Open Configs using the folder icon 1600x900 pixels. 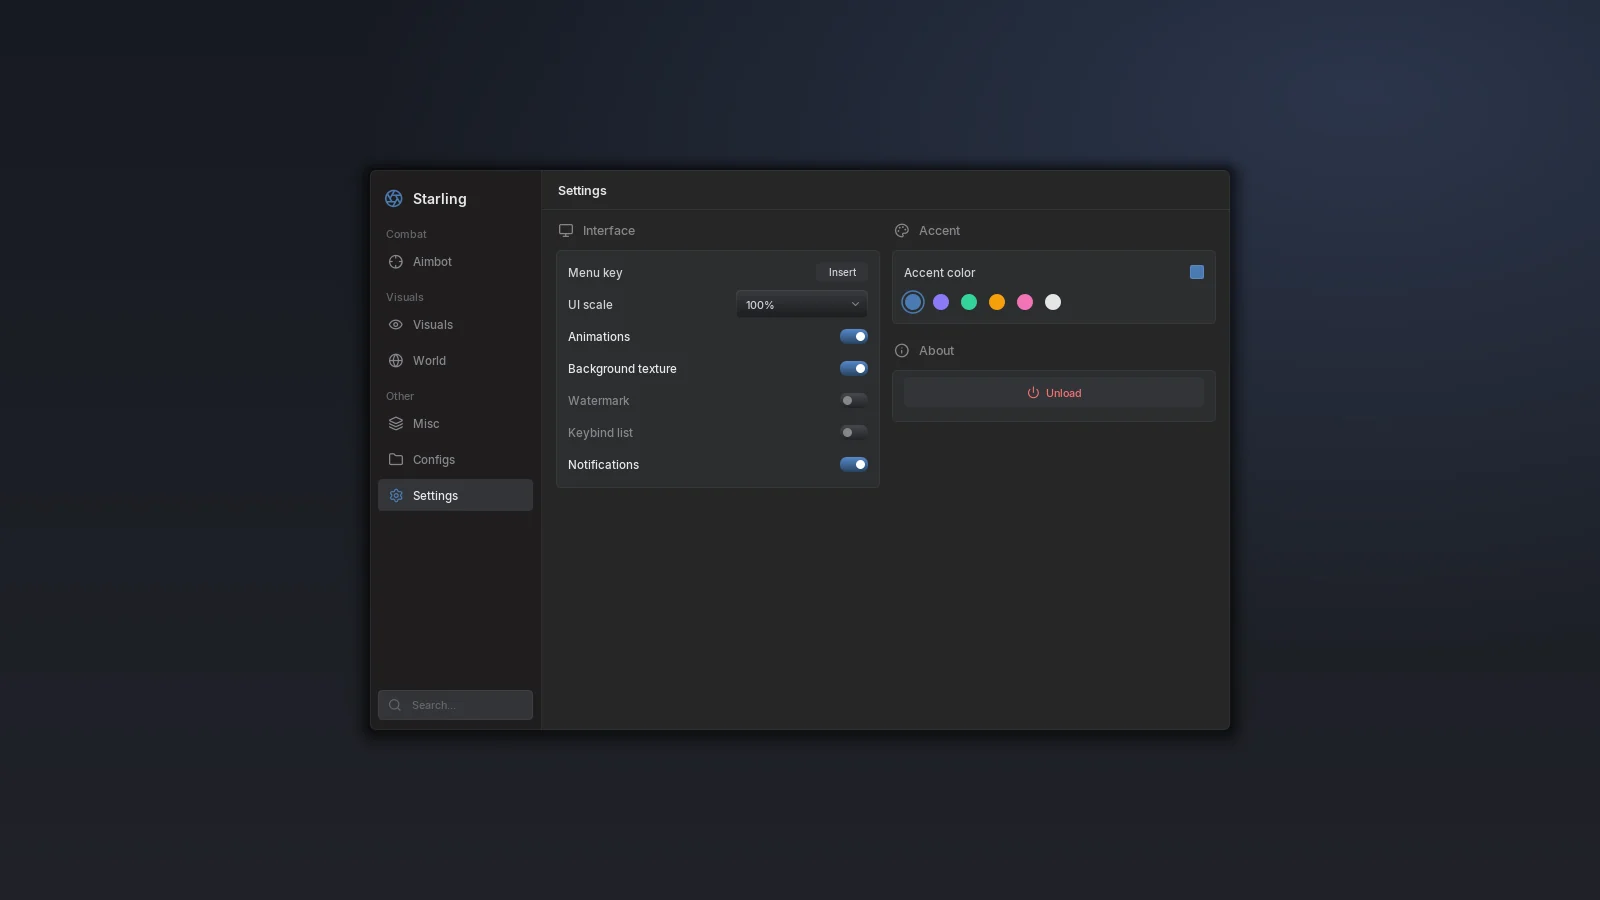coord(396,460)
